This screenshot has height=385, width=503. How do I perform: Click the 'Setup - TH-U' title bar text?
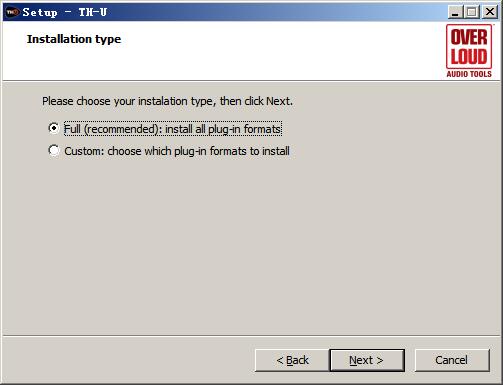[x=65, y=12]
